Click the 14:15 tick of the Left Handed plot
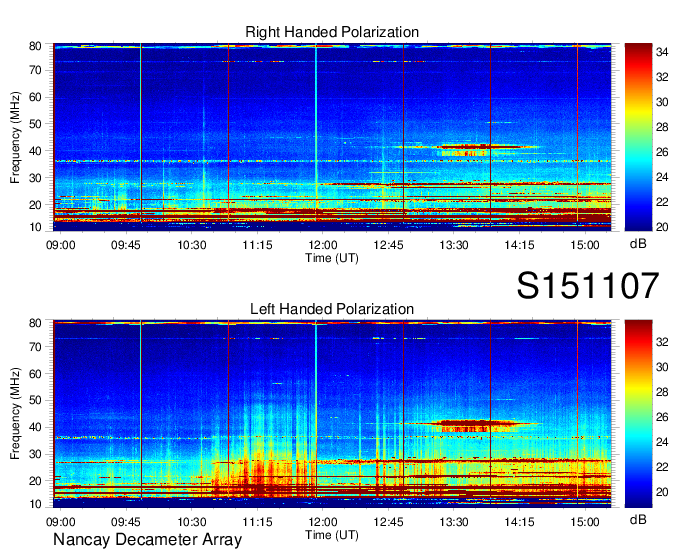This screenshot has width=680, height=552. coord(519,522)
